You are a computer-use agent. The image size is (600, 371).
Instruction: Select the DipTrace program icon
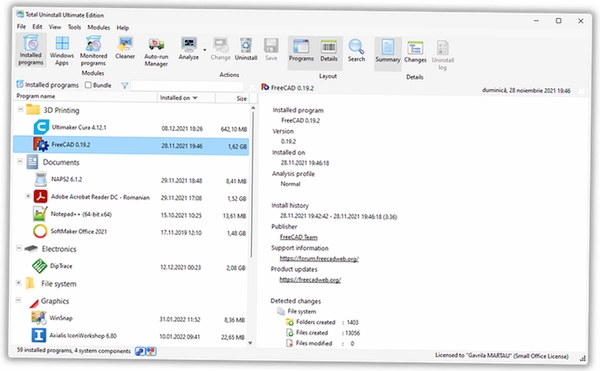39,265
